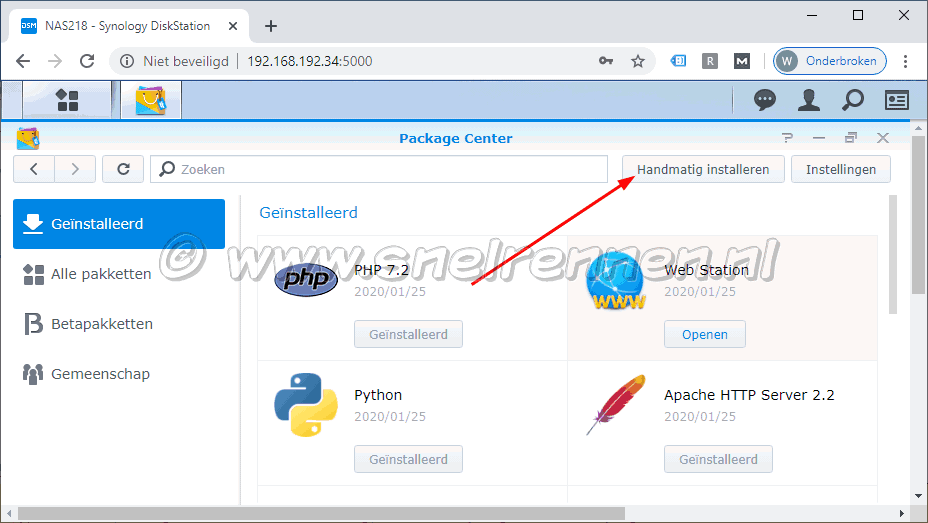Go forward in Package Center
Screen dimensions: 928x523
[x=75, y=169]
